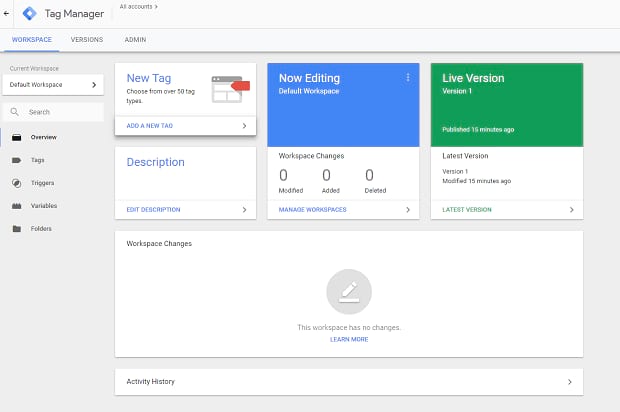Click Edit Description link

(x=153, y=210)
